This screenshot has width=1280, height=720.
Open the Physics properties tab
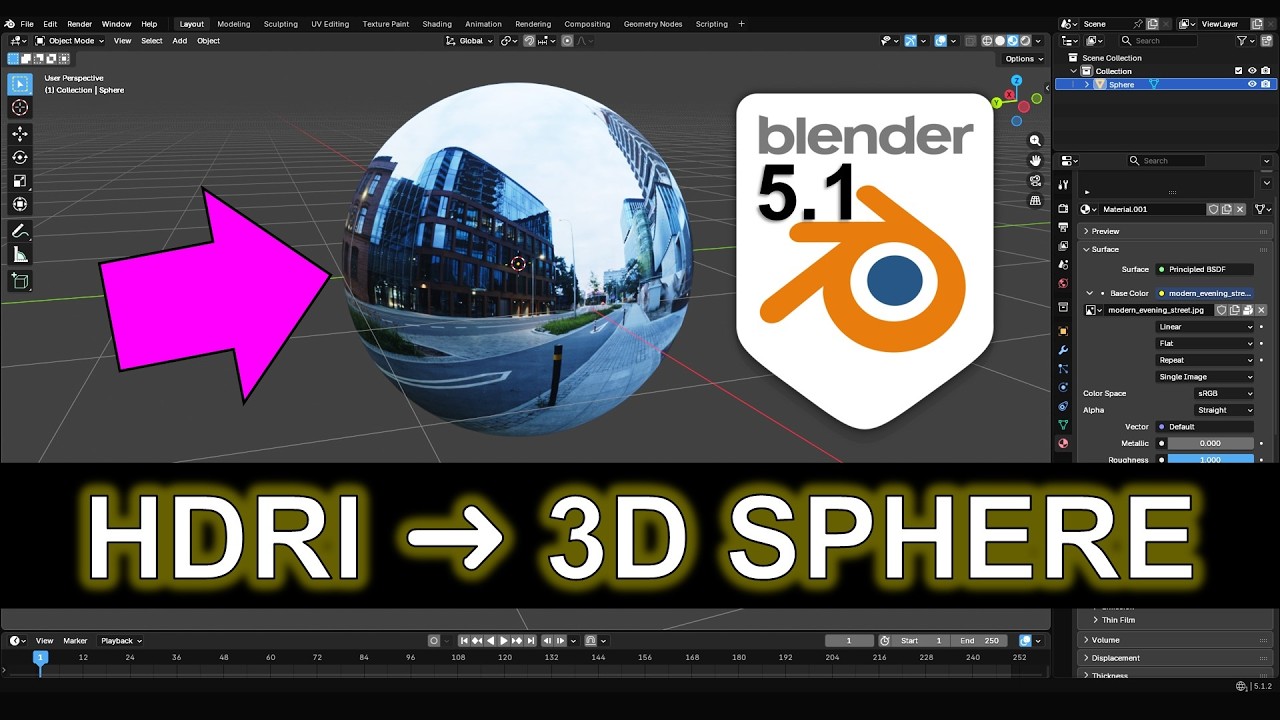[x=1063, y=387]
